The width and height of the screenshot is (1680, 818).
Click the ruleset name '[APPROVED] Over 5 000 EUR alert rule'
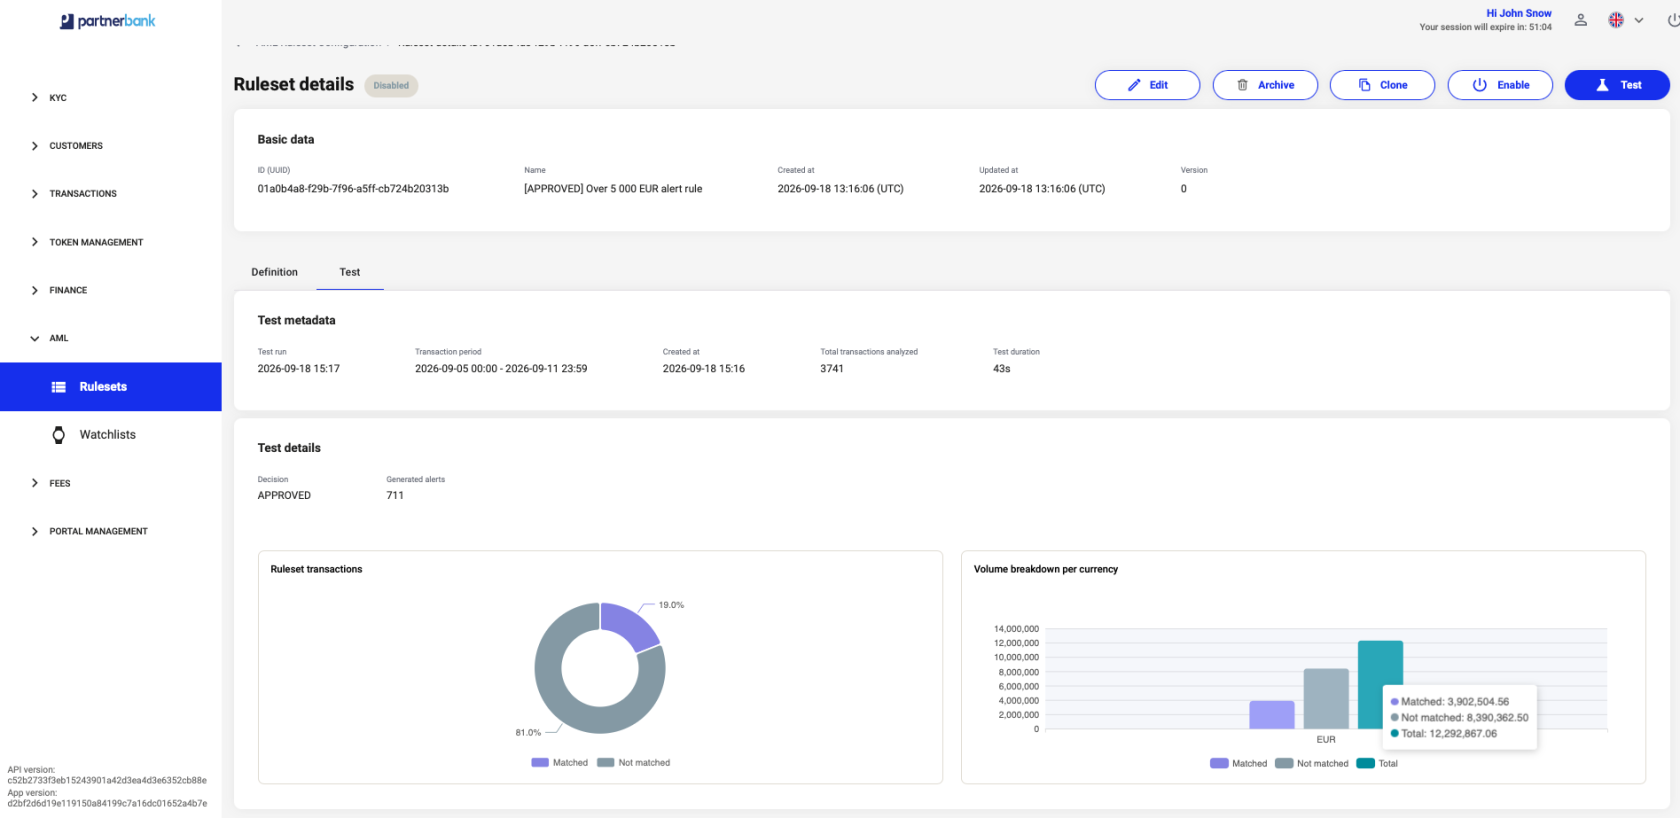[x=613, y=189]
